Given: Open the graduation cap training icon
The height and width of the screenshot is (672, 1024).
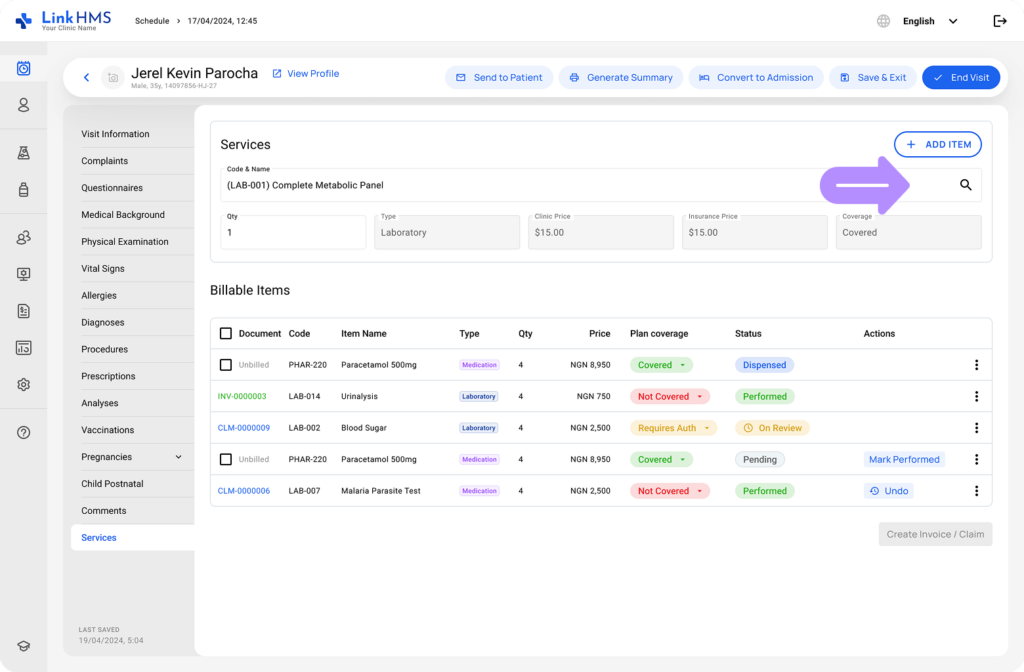Looking at the screenshot, I should pos(24,646).
